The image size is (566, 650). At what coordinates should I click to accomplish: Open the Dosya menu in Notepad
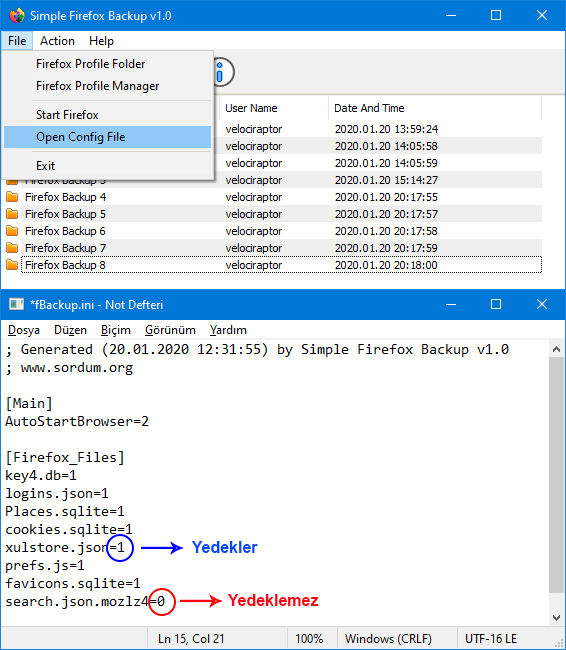point(24,330)
